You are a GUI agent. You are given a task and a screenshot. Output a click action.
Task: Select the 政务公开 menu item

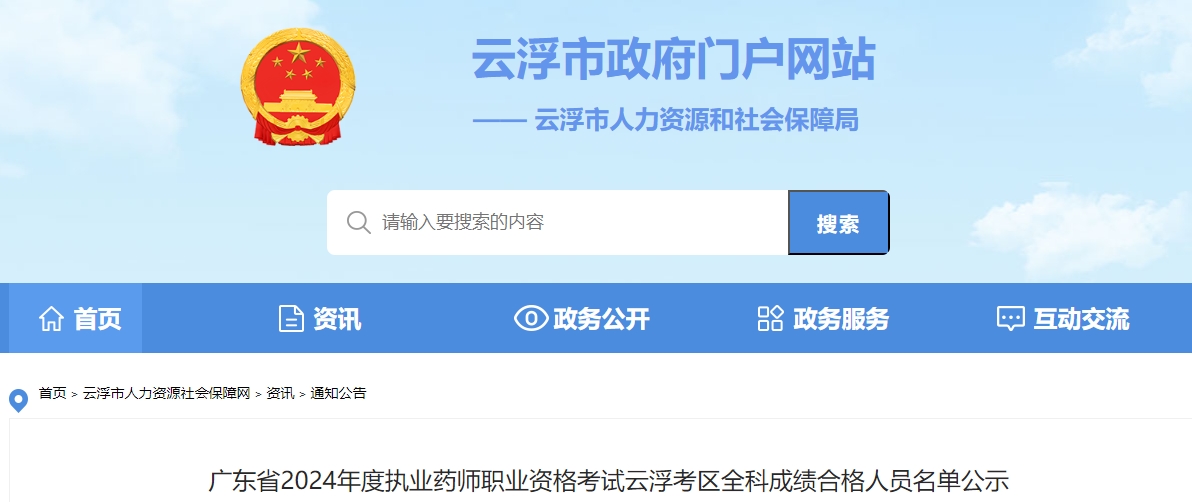pos(582,318)
